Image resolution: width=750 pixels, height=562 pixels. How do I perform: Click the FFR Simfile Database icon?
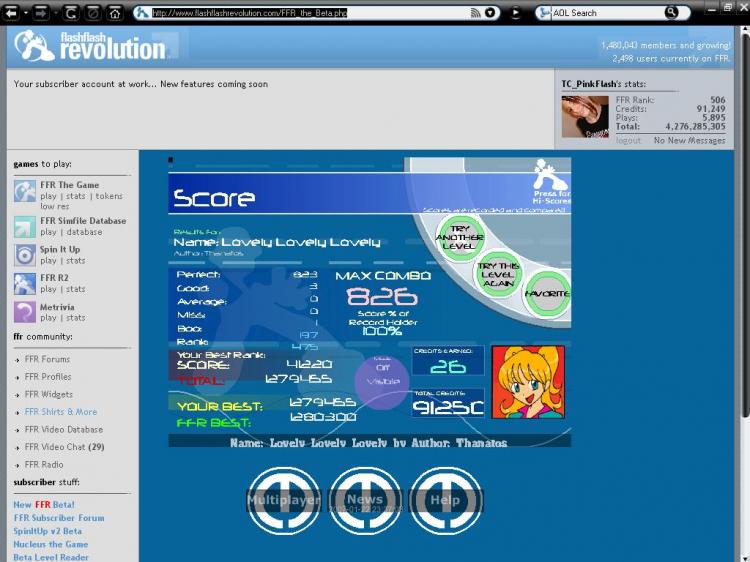(25, 227)
